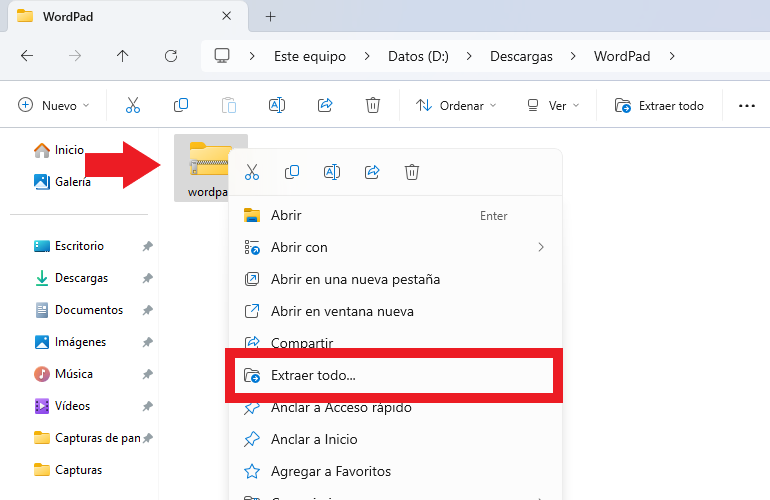Image resolution: width=770 pixels, height=500 pixels.
Task: Open Vídeos in the sidebar
Action: (x=62, y=406)
